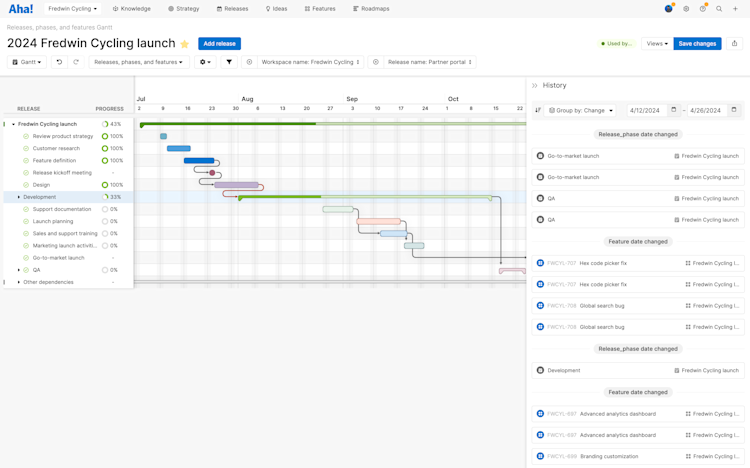Expand Other dependencies row
Viewport: 750px width, 468px height.
point(19,282)
